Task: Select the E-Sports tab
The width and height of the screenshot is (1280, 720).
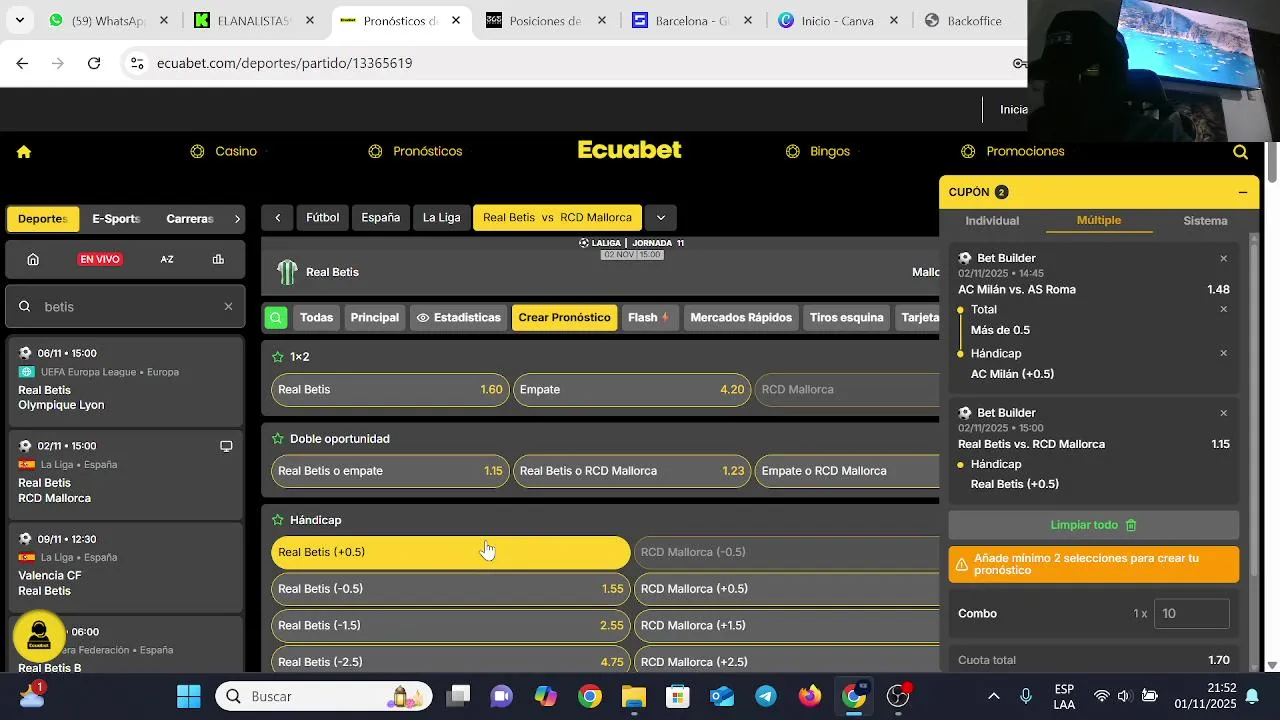Action: 116,219
